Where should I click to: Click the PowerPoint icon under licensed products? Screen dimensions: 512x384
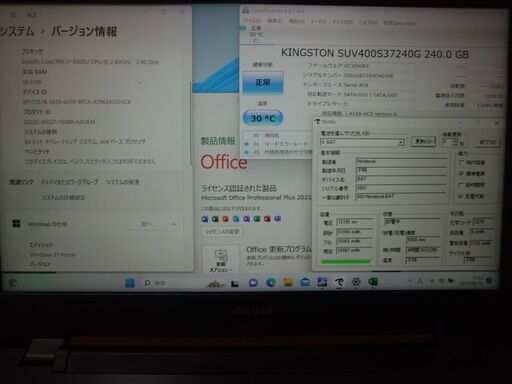pyautogui.click(x=225, y=219)
